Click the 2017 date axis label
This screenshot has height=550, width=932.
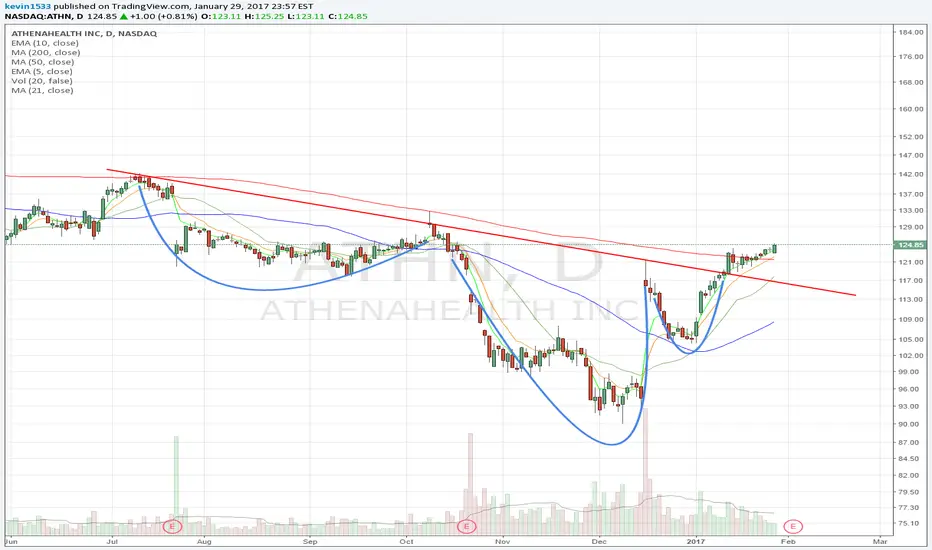click(695, 542)
